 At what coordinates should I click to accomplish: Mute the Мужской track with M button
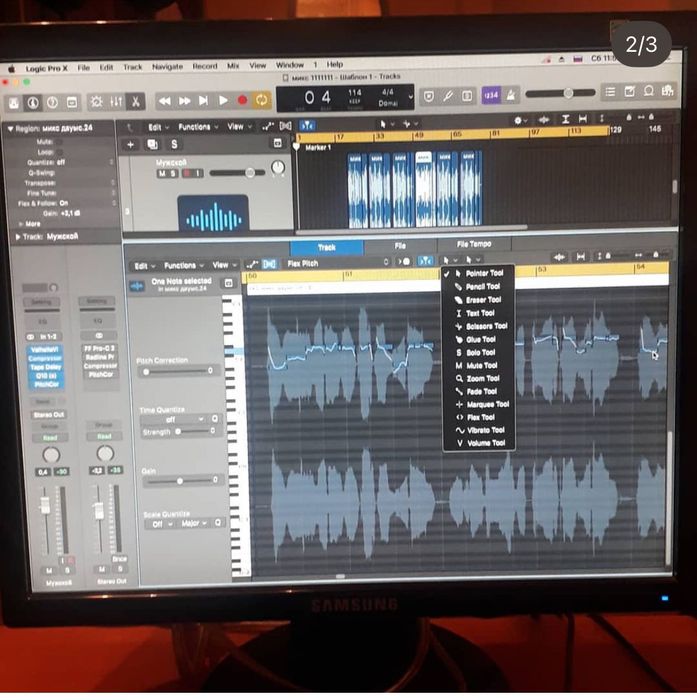(x=162, y=173)
